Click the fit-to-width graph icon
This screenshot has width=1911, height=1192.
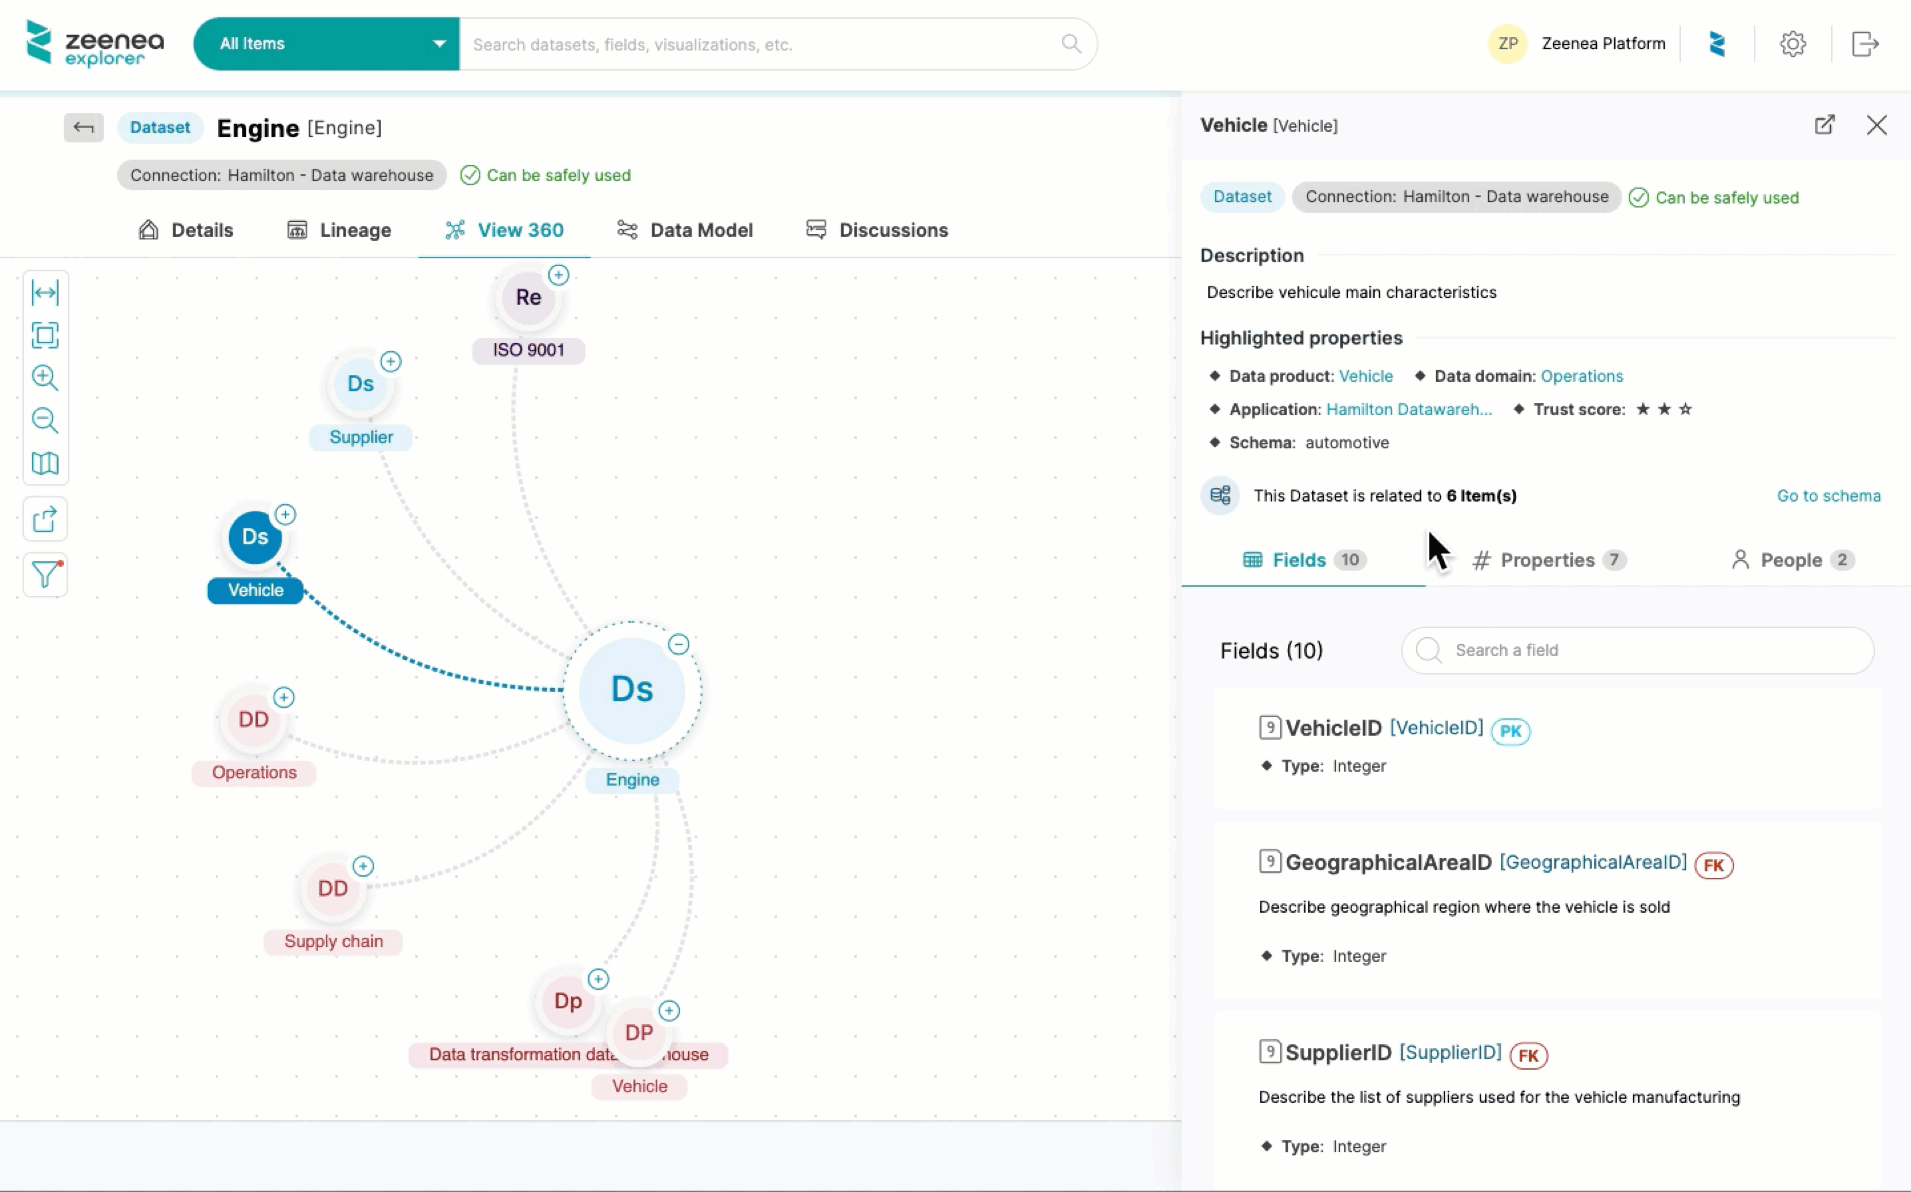(x=45, y=292)
